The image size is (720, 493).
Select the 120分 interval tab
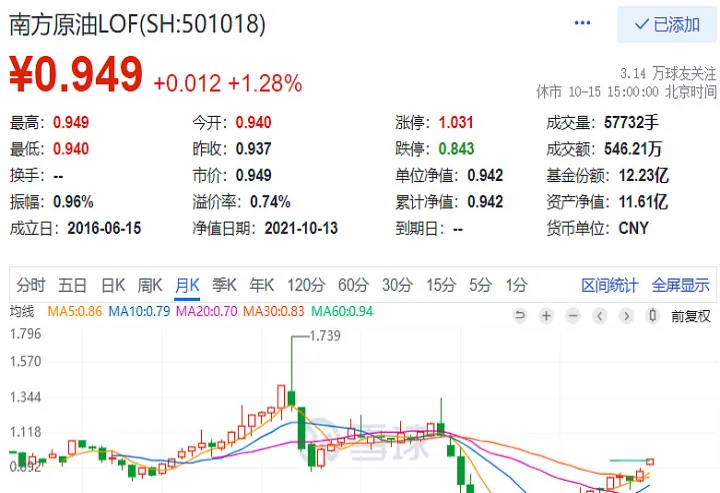306,285
